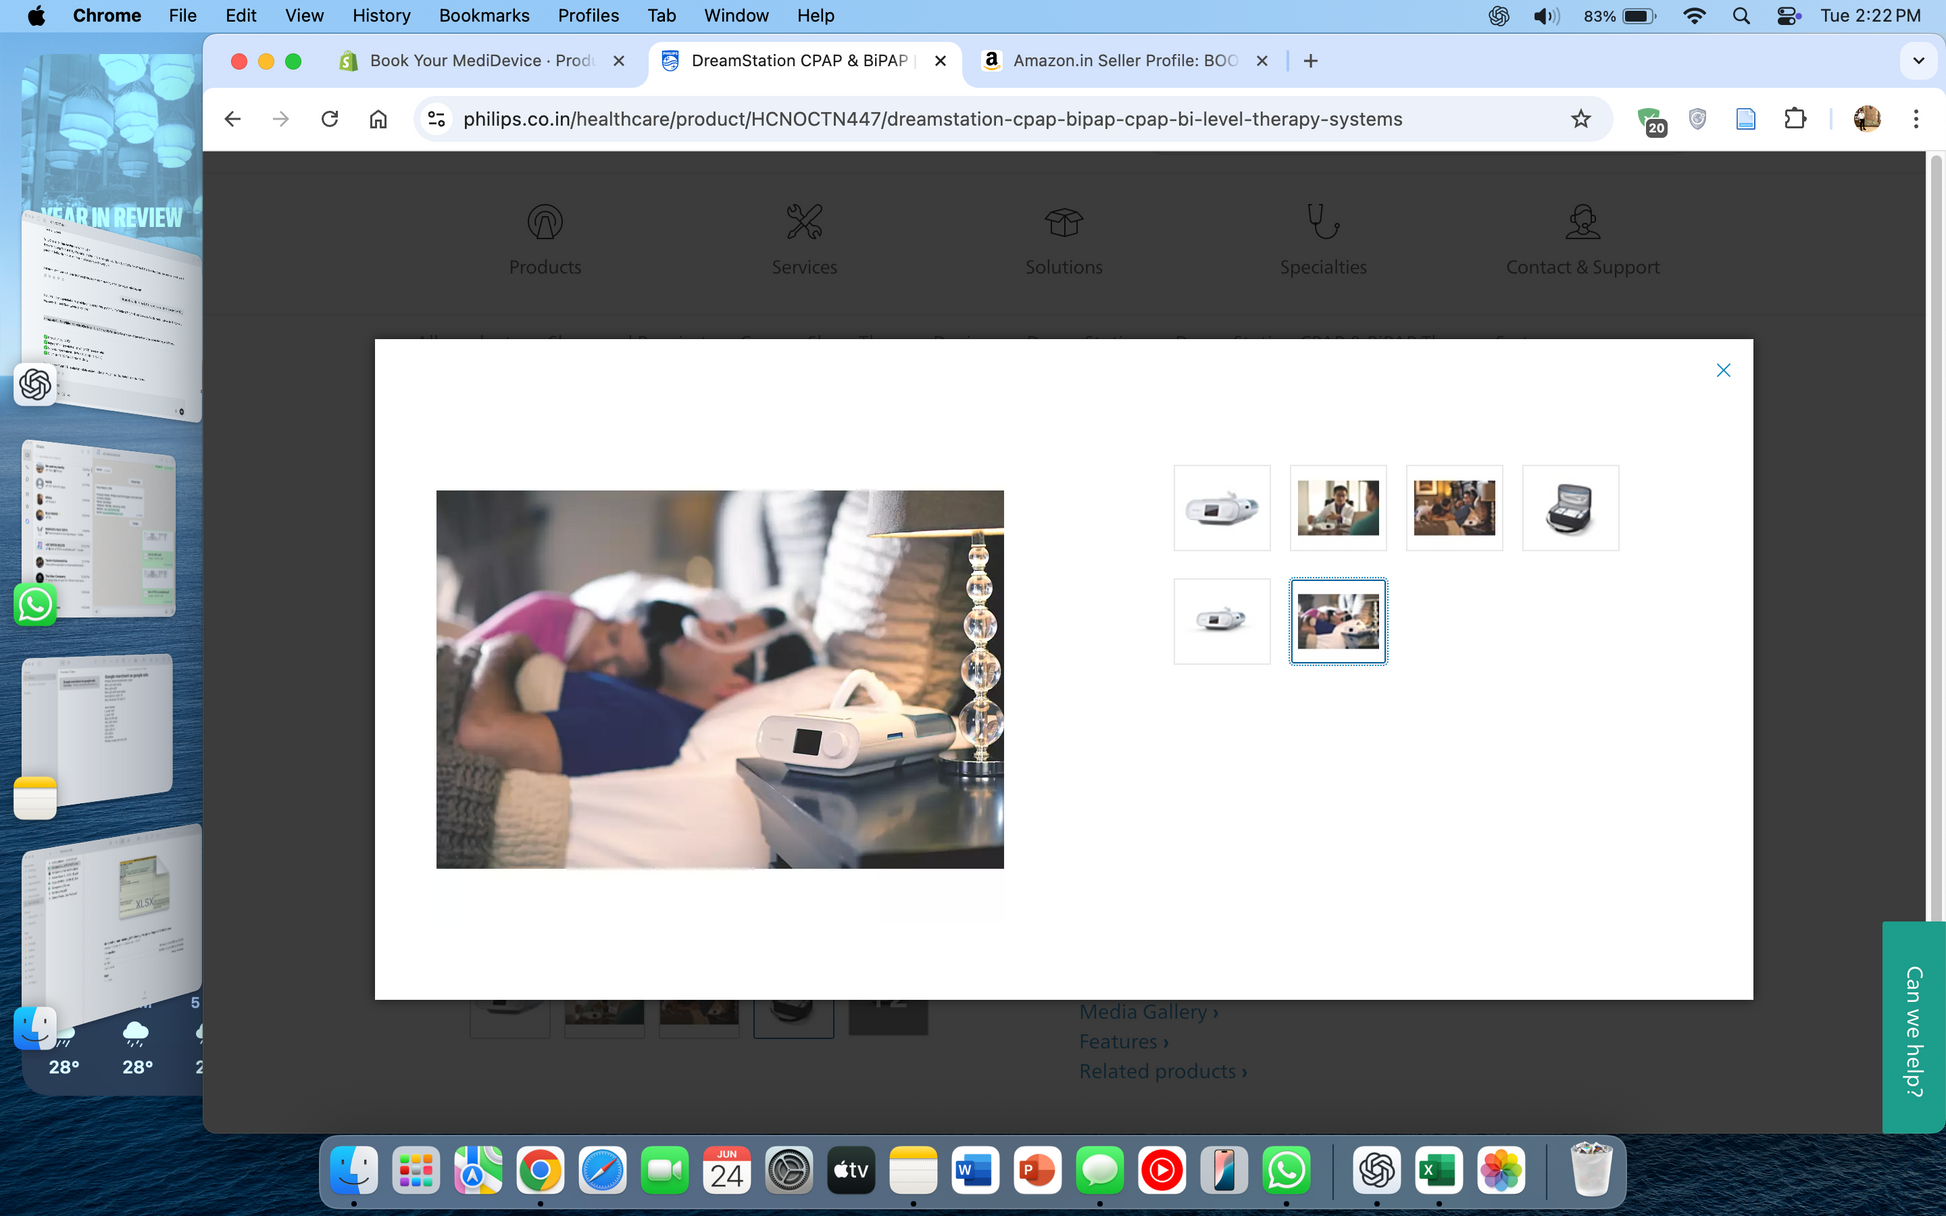Open the green extension with badge 20
This screenshot has width=1946, height=1216.
[1650, 120]
